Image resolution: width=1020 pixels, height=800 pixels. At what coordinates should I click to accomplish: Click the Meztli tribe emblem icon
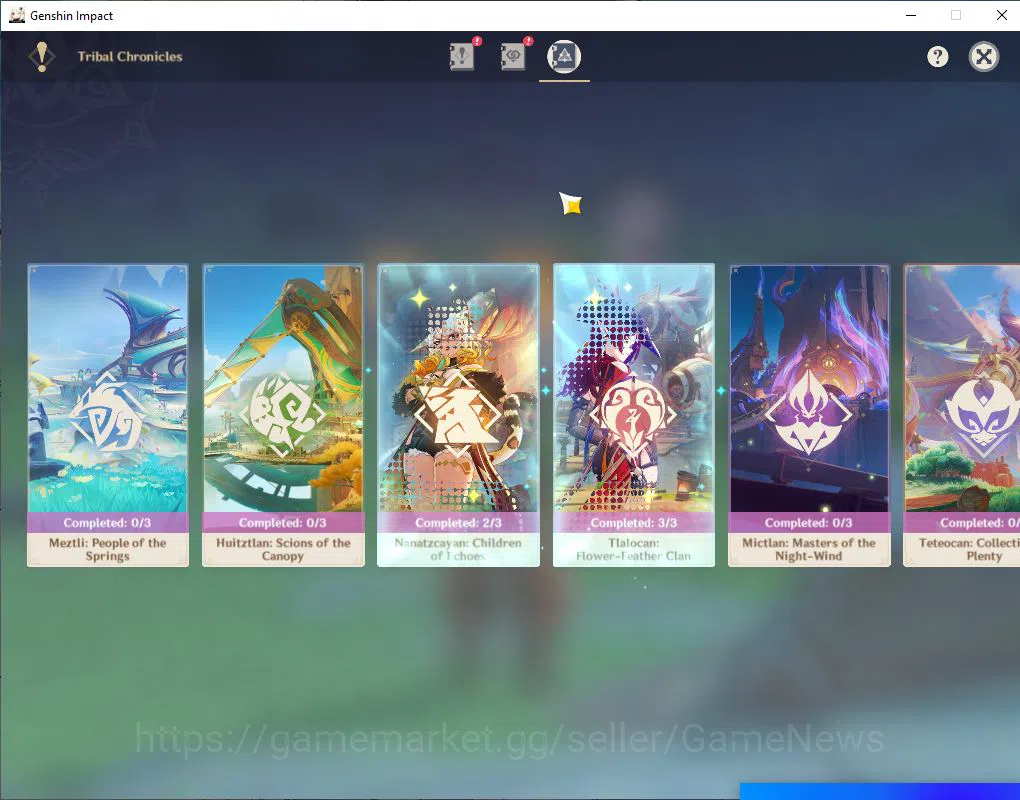[x=107, y=415]
